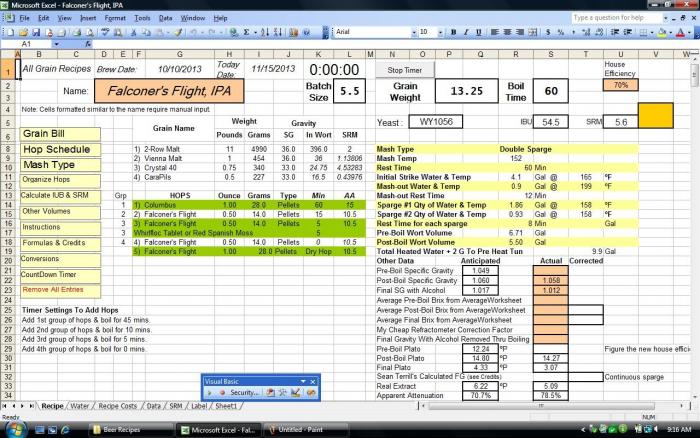
Task: Click the Insert Function fx button
Action: pyautogui.click(x=88, y=44)
